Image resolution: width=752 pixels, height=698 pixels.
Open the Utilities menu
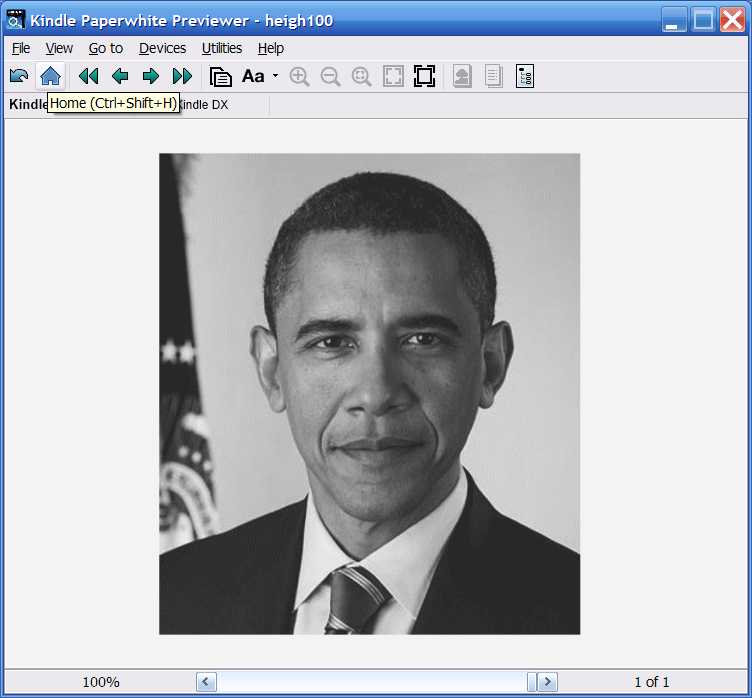222,48
